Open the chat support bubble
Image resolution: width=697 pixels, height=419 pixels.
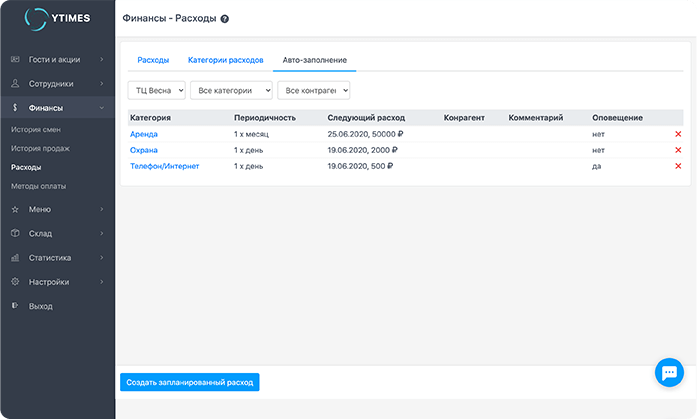[x=668, y=372]
